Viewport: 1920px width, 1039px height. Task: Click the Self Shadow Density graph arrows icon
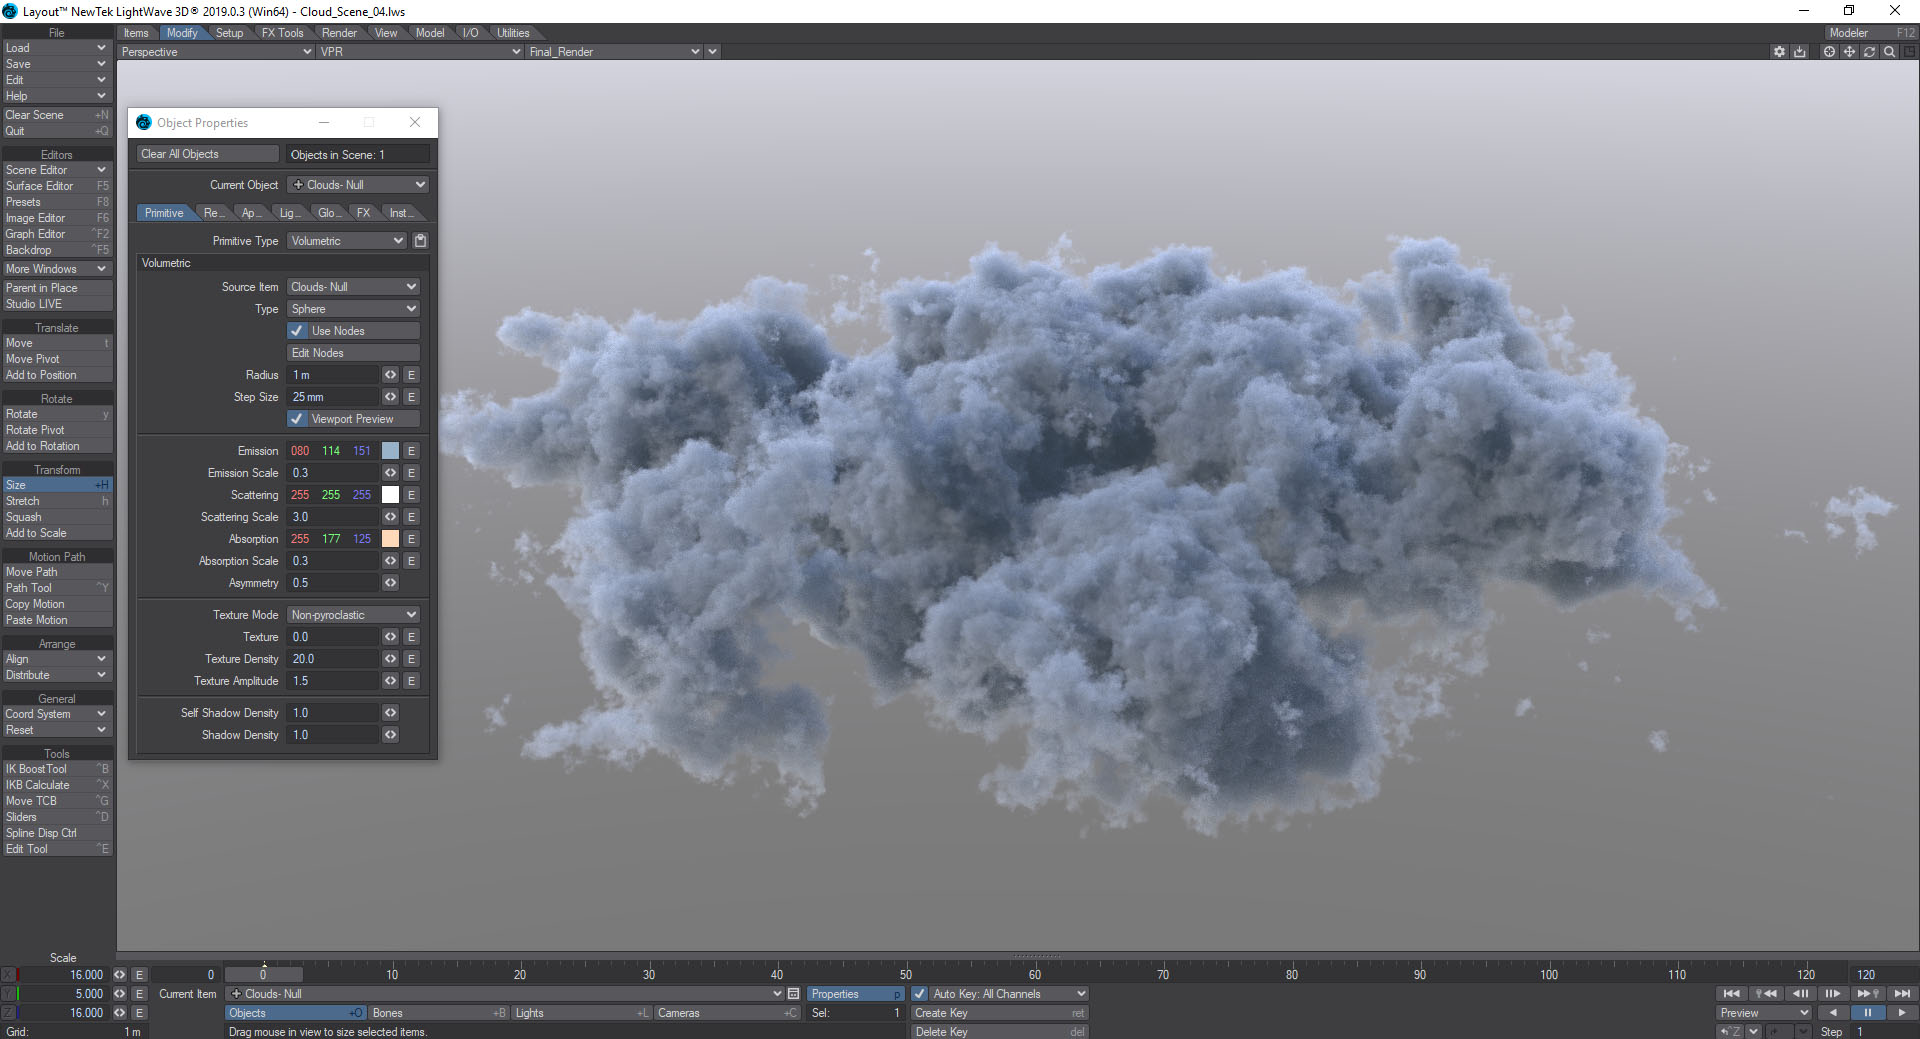tap(390, 713)
